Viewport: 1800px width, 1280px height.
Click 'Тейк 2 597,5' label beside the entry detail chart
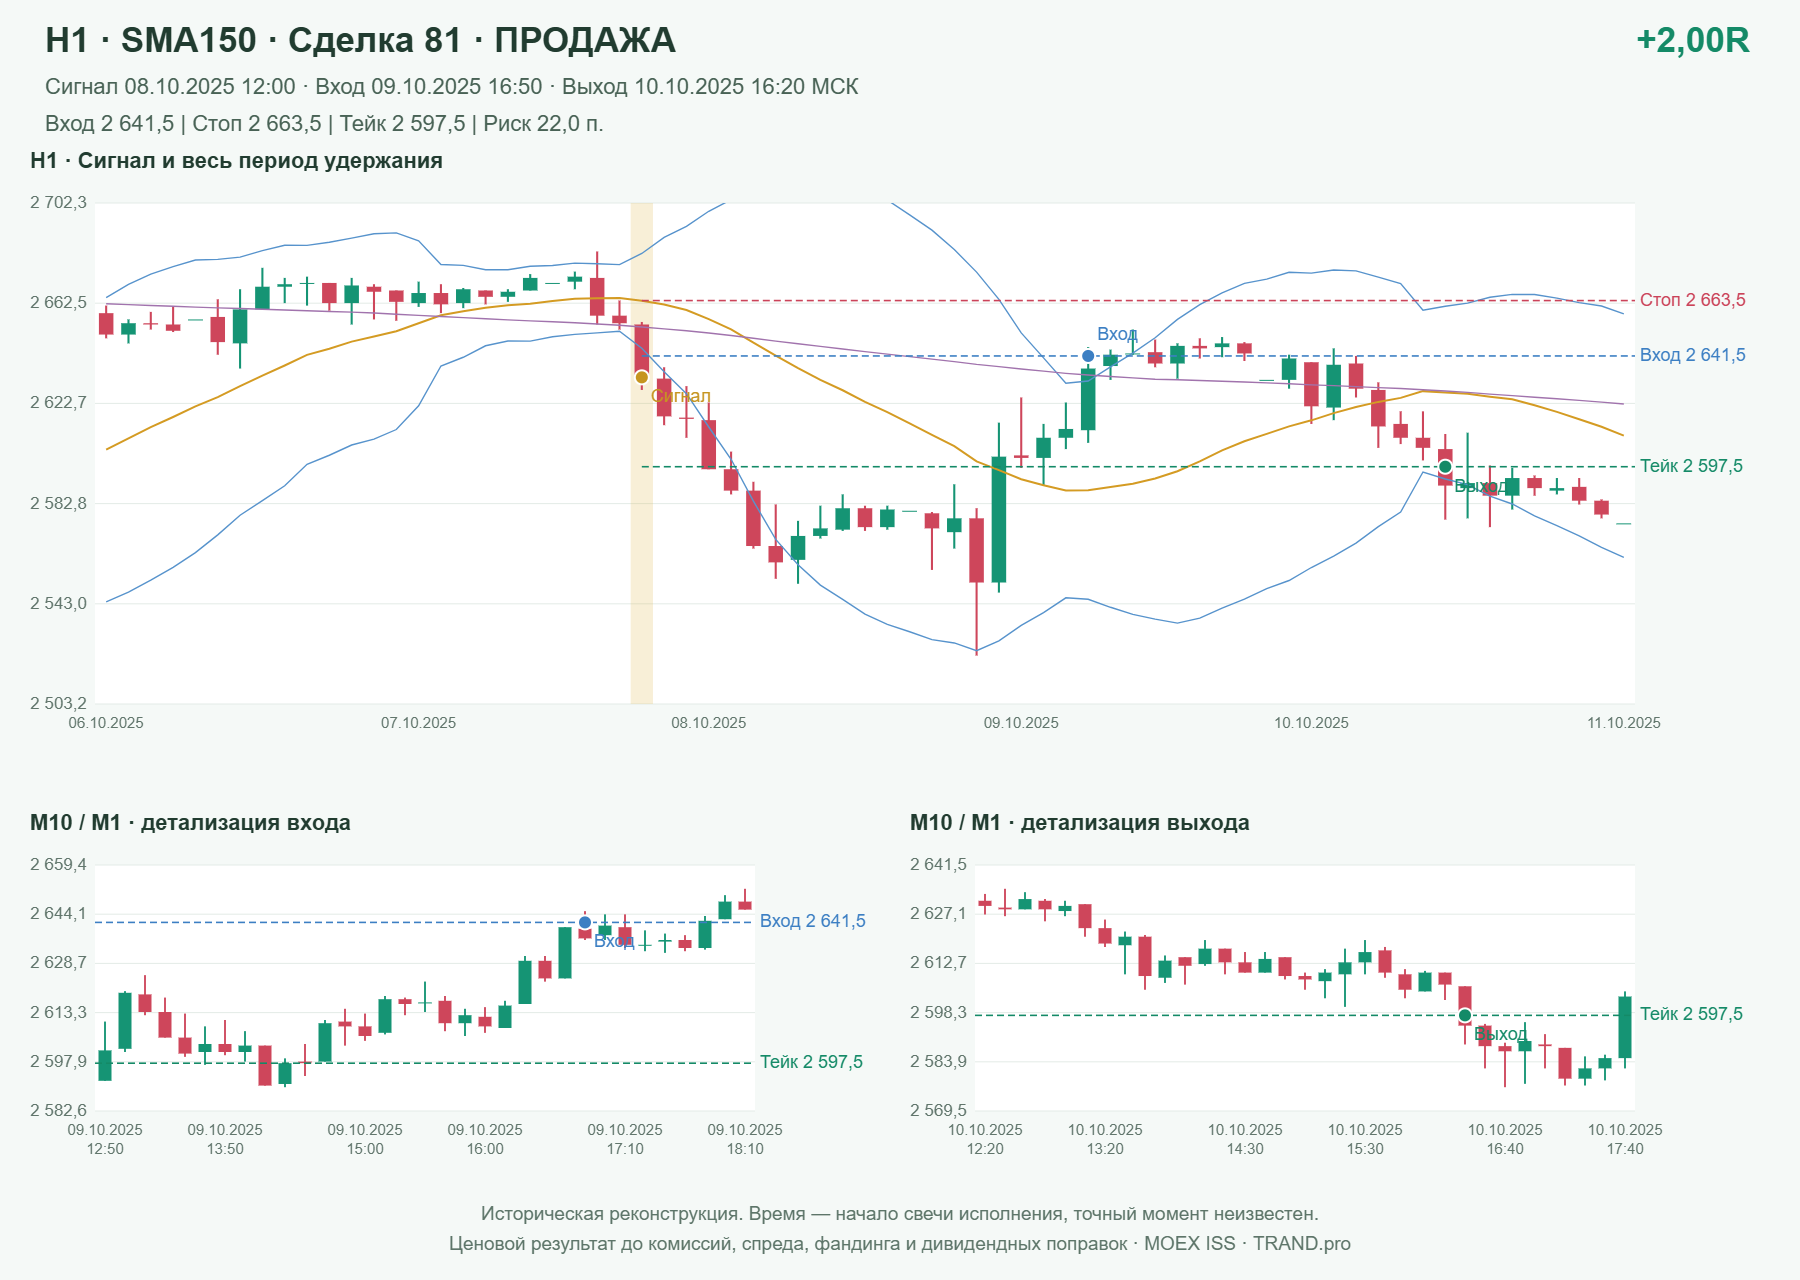(811, 1062)
